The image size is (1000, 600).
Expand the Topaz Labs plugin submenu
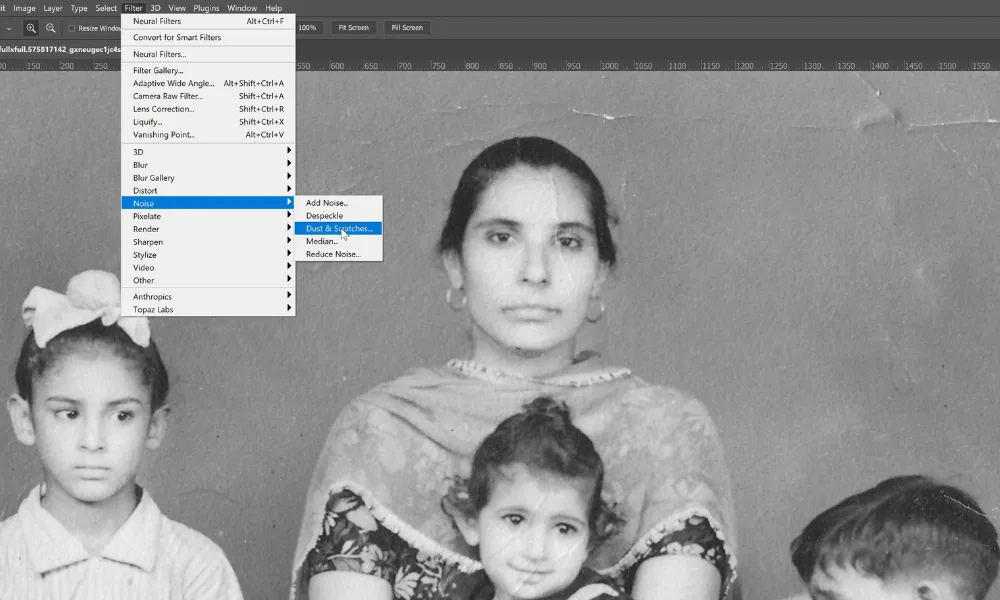208,309
